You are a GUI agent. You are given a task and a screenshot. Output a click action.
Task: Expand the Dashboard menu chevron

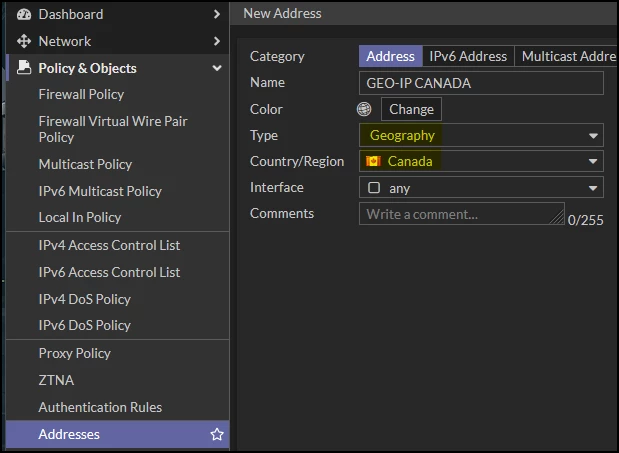(216, 14)
